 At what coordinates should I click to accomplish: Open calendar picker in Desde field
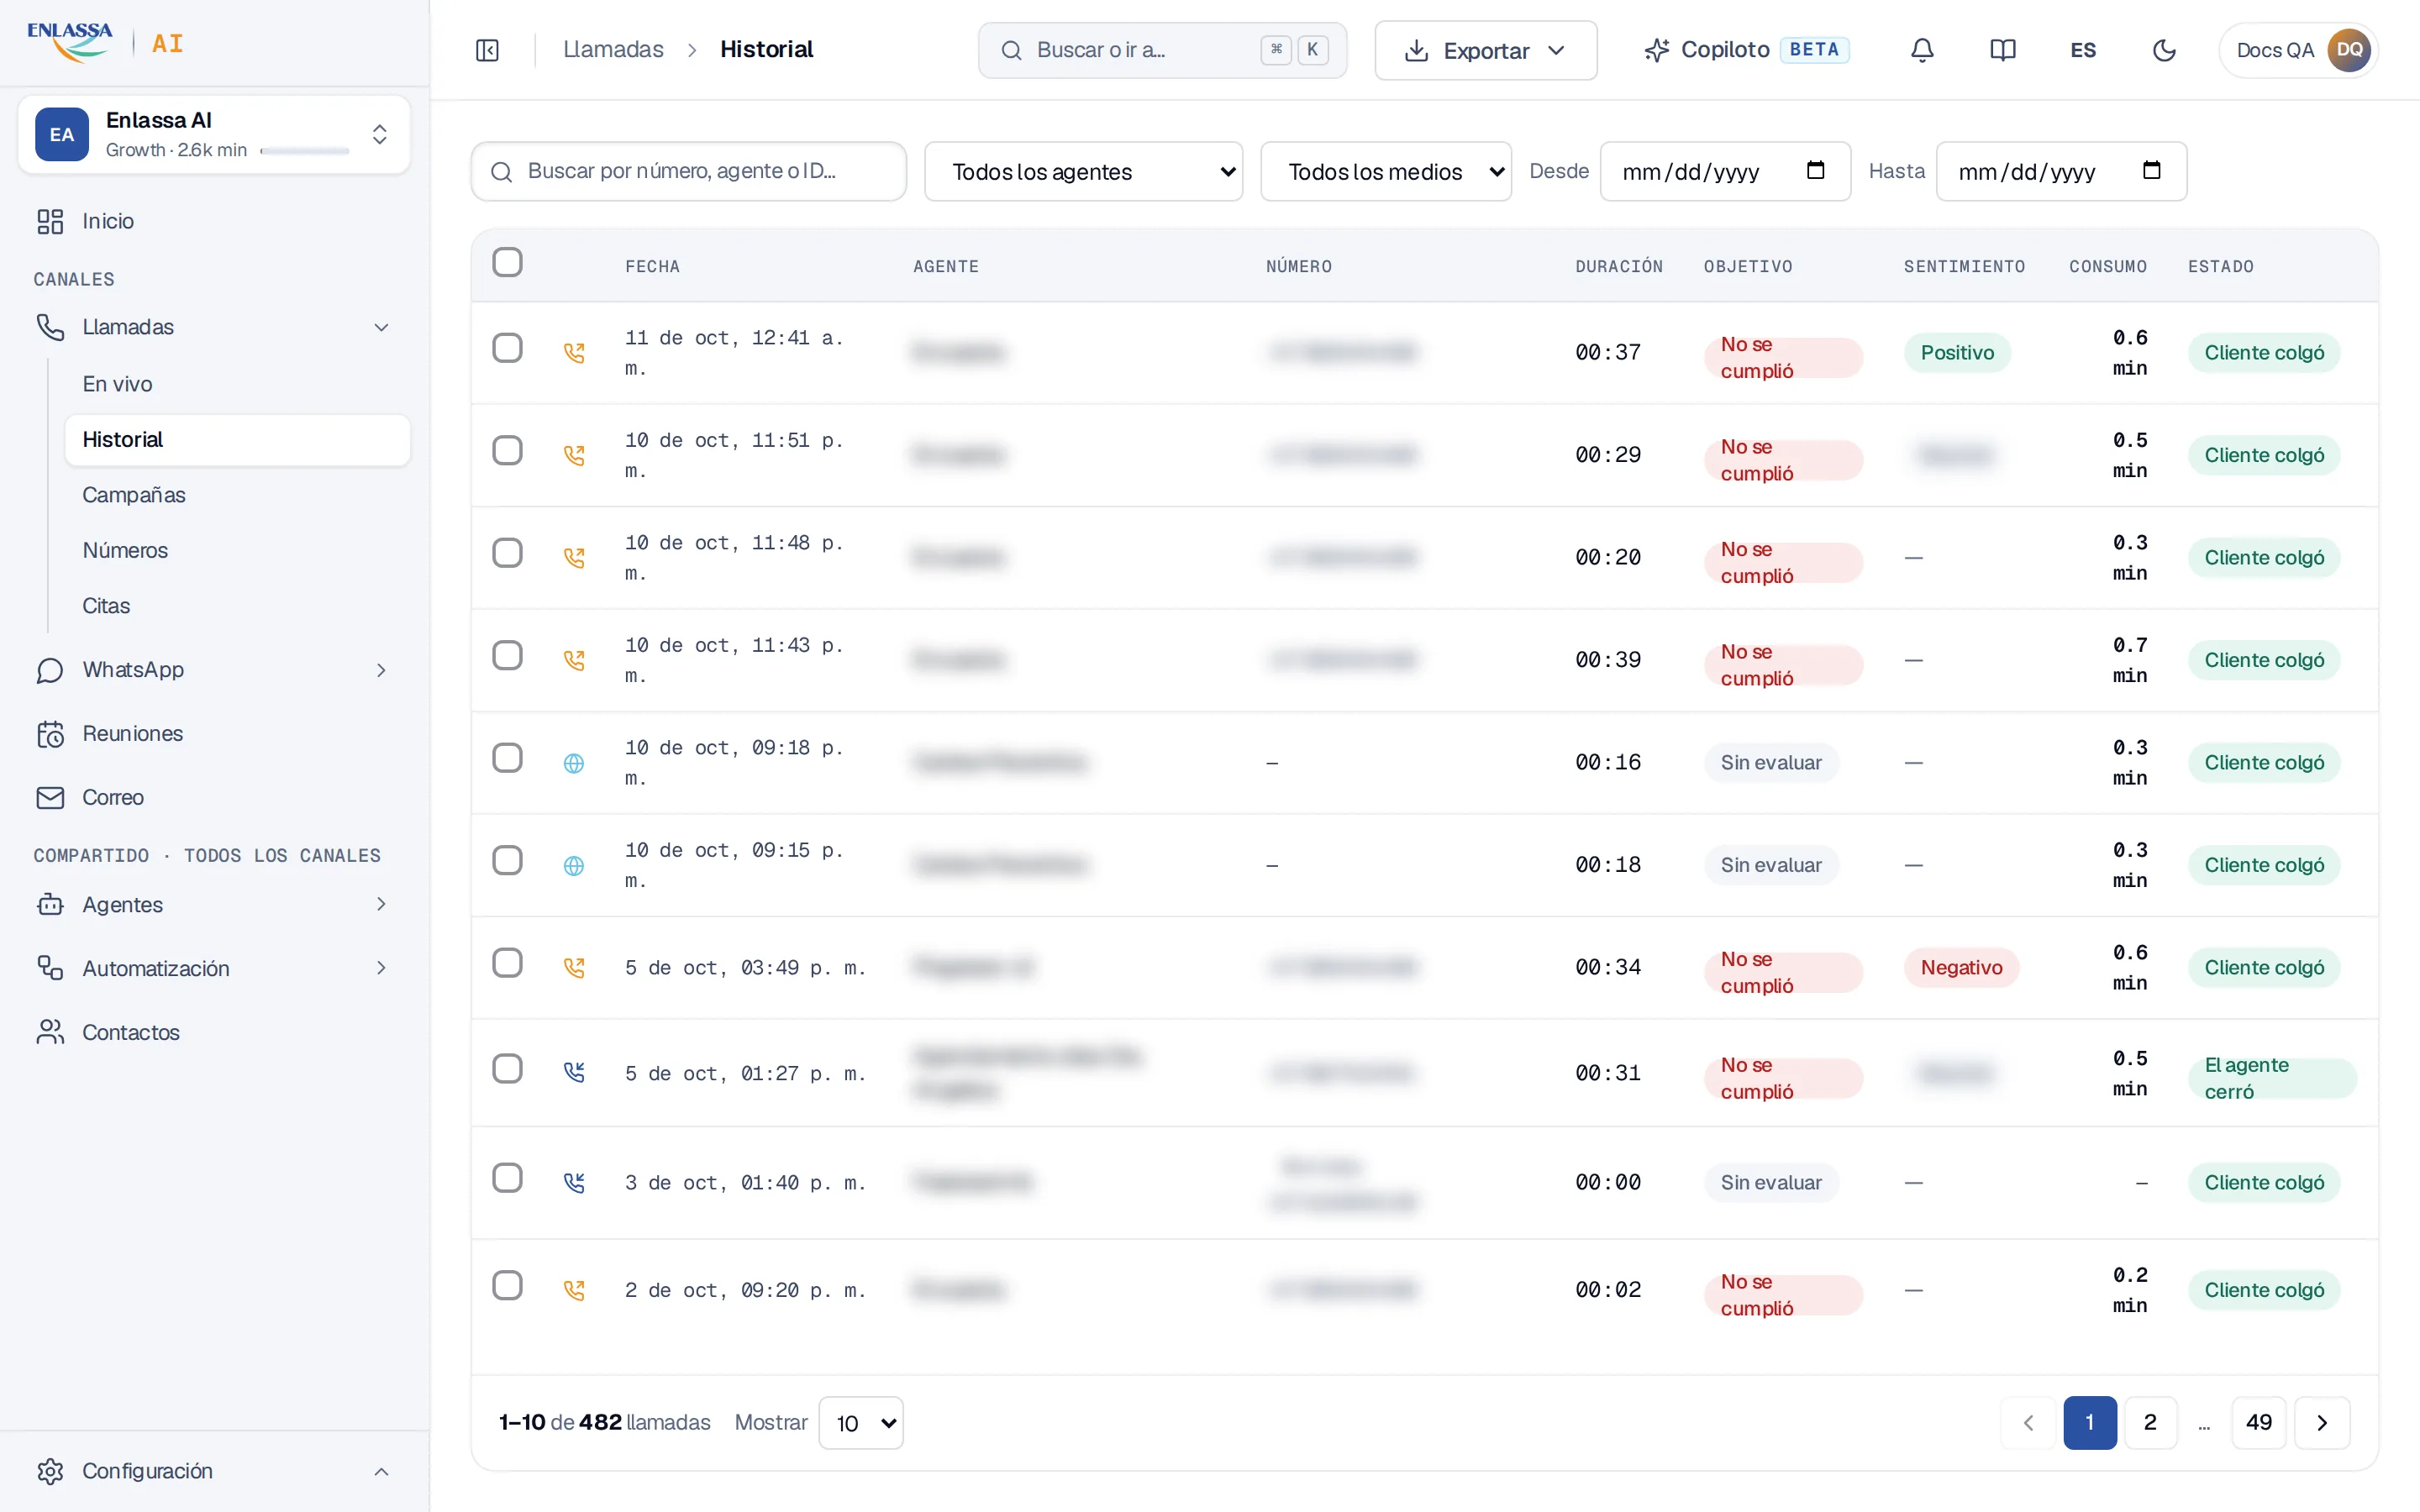click(1816, 171)
